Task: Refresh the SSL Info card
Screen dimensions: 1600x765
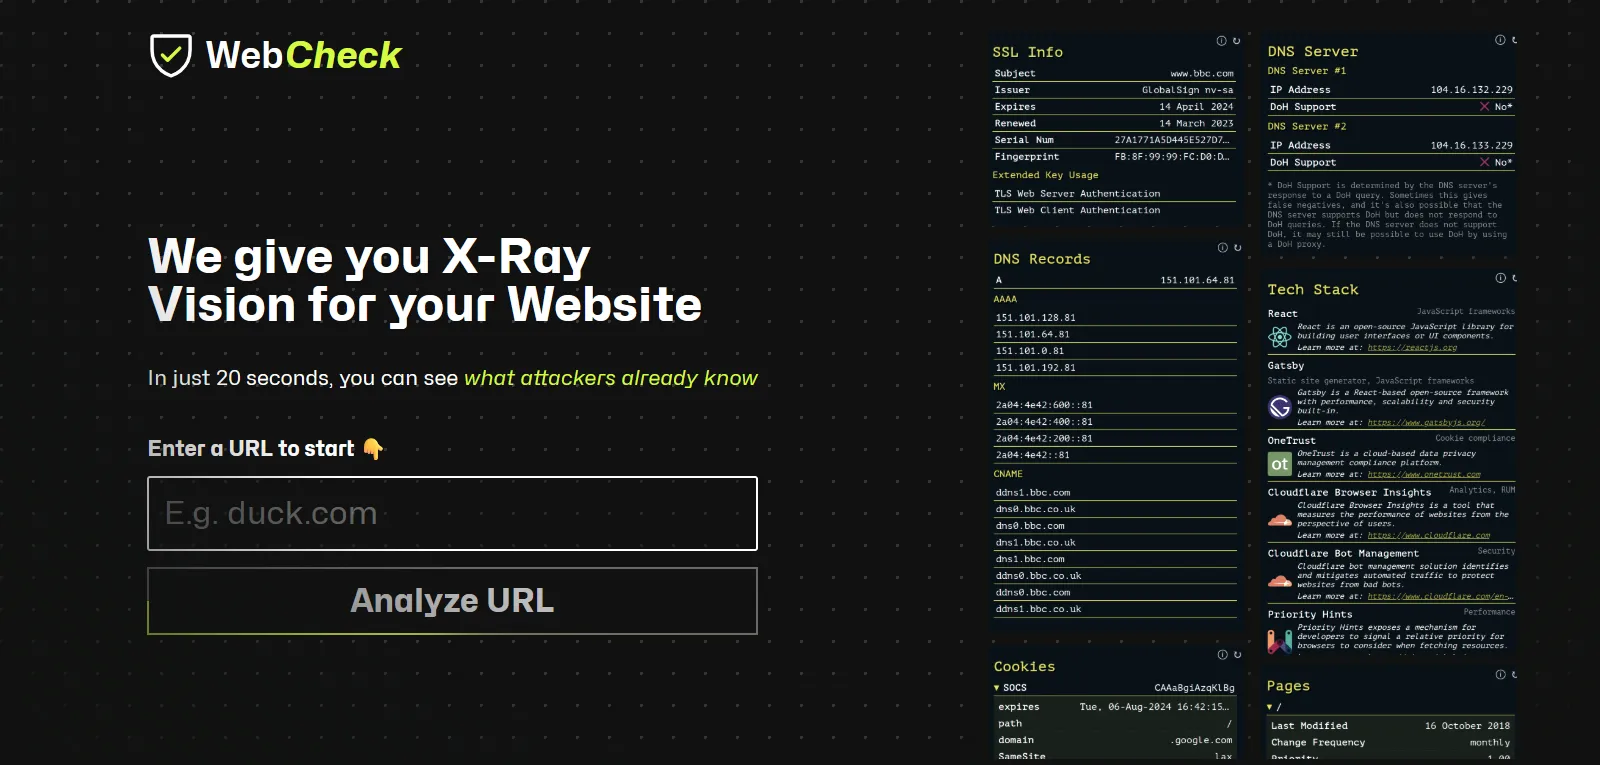Action: coord(1236,41)
